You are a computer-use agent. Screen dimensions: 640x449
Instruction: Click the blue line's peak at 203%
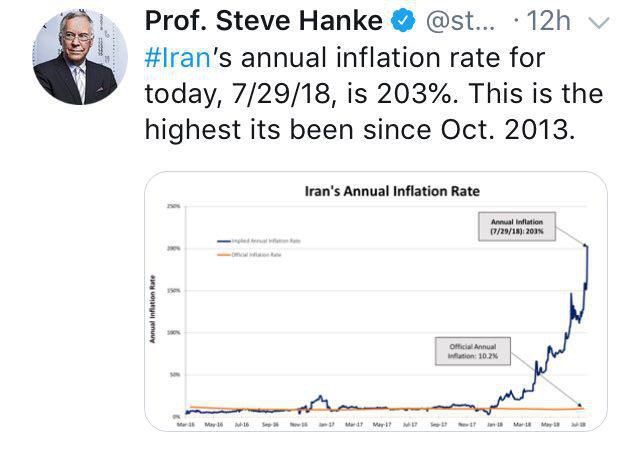click(587, 245)
